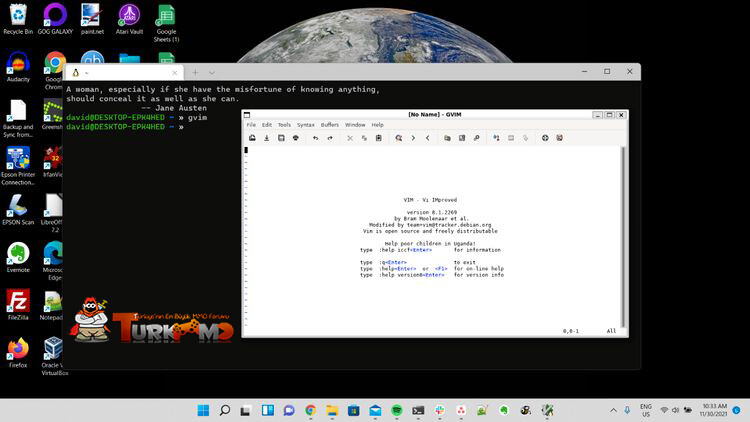The width and height of the screenshot is (750, 422).
Task: Open the Window menu in GVIM
Action: click(x=355, y=125)
